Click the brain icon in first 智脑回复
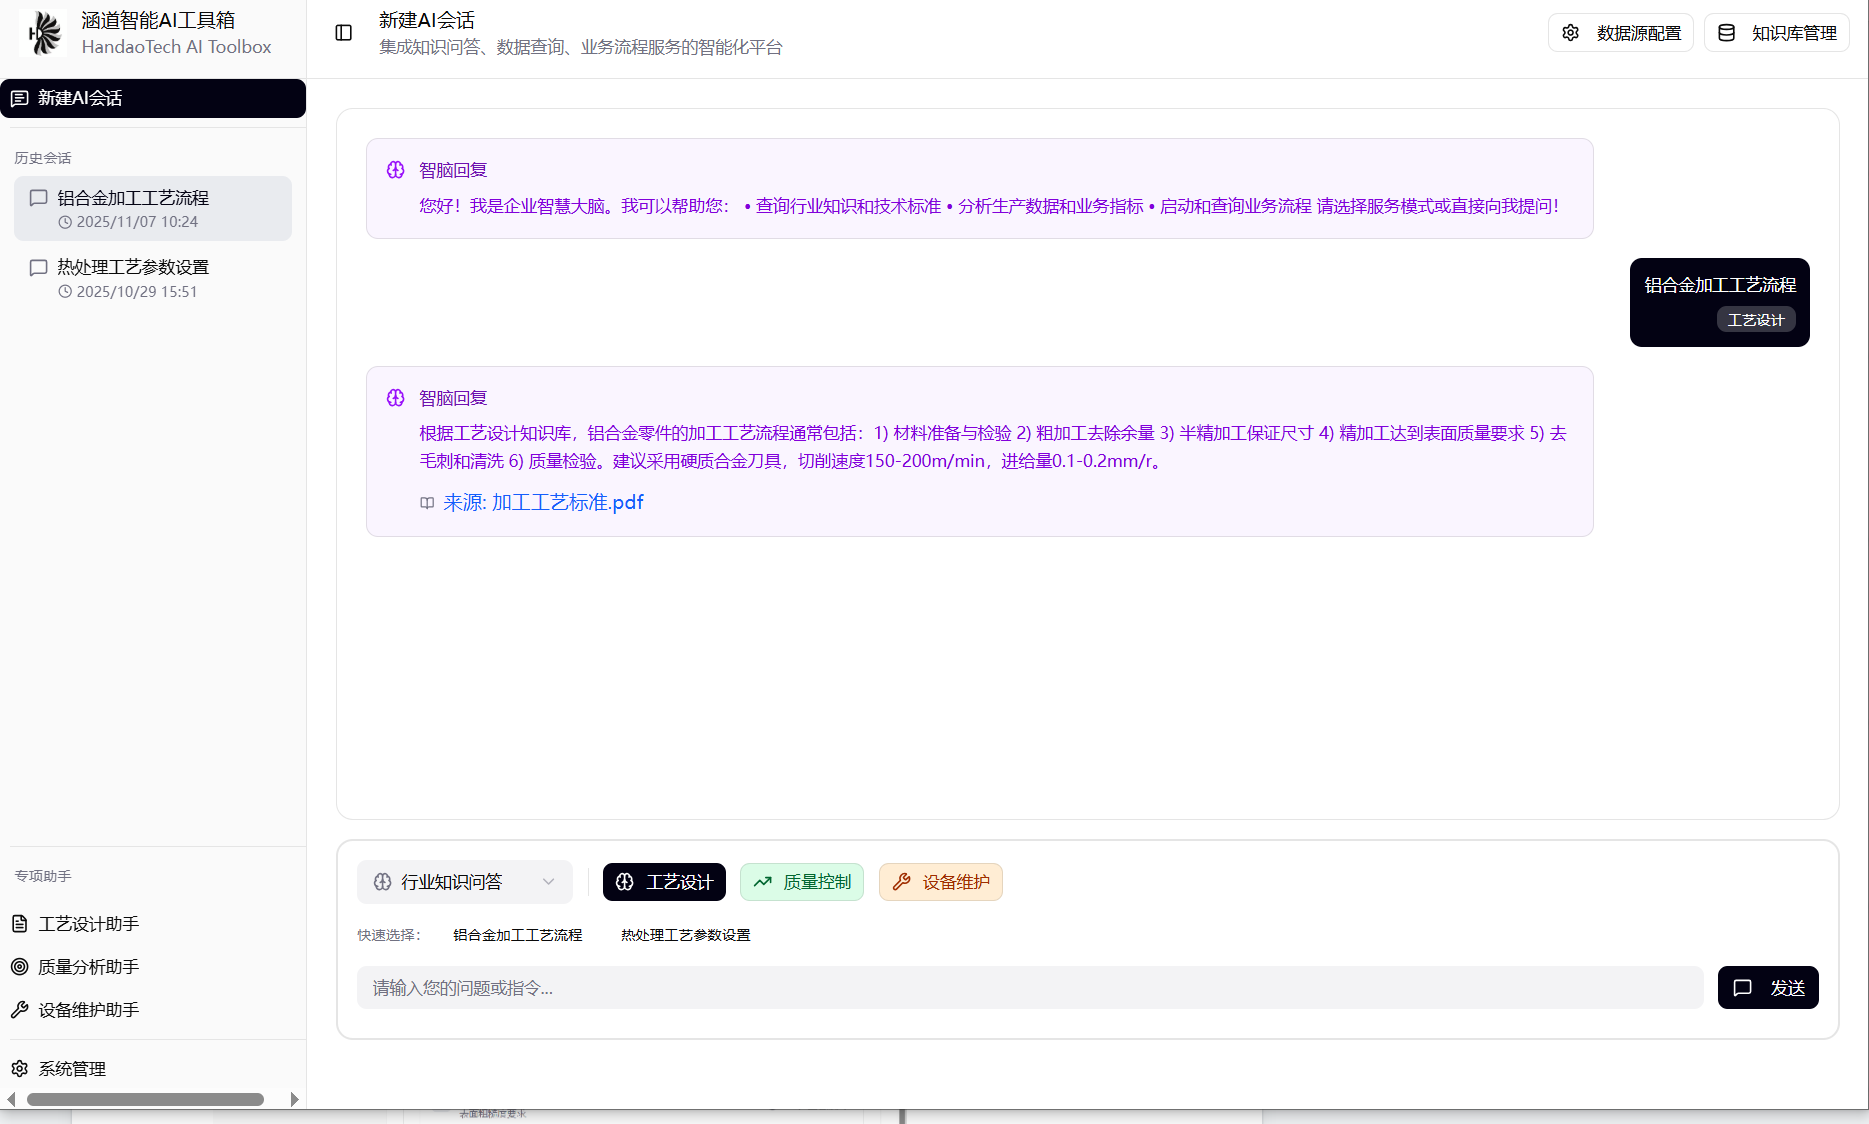 pyautogui.click(x=396, y=170)
